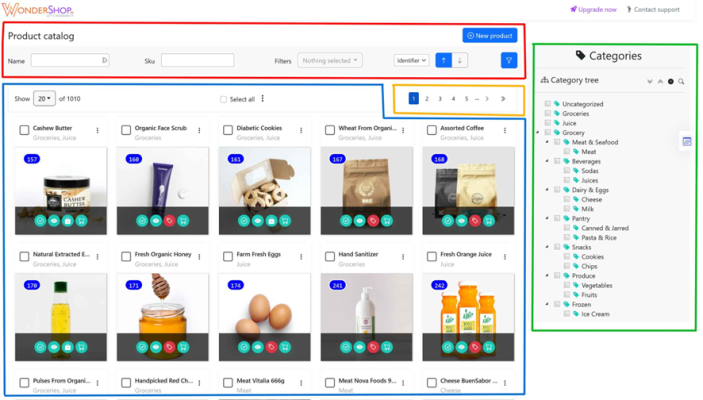Tick the Cashew Butter product checkbox

click(x=24, y=130)
